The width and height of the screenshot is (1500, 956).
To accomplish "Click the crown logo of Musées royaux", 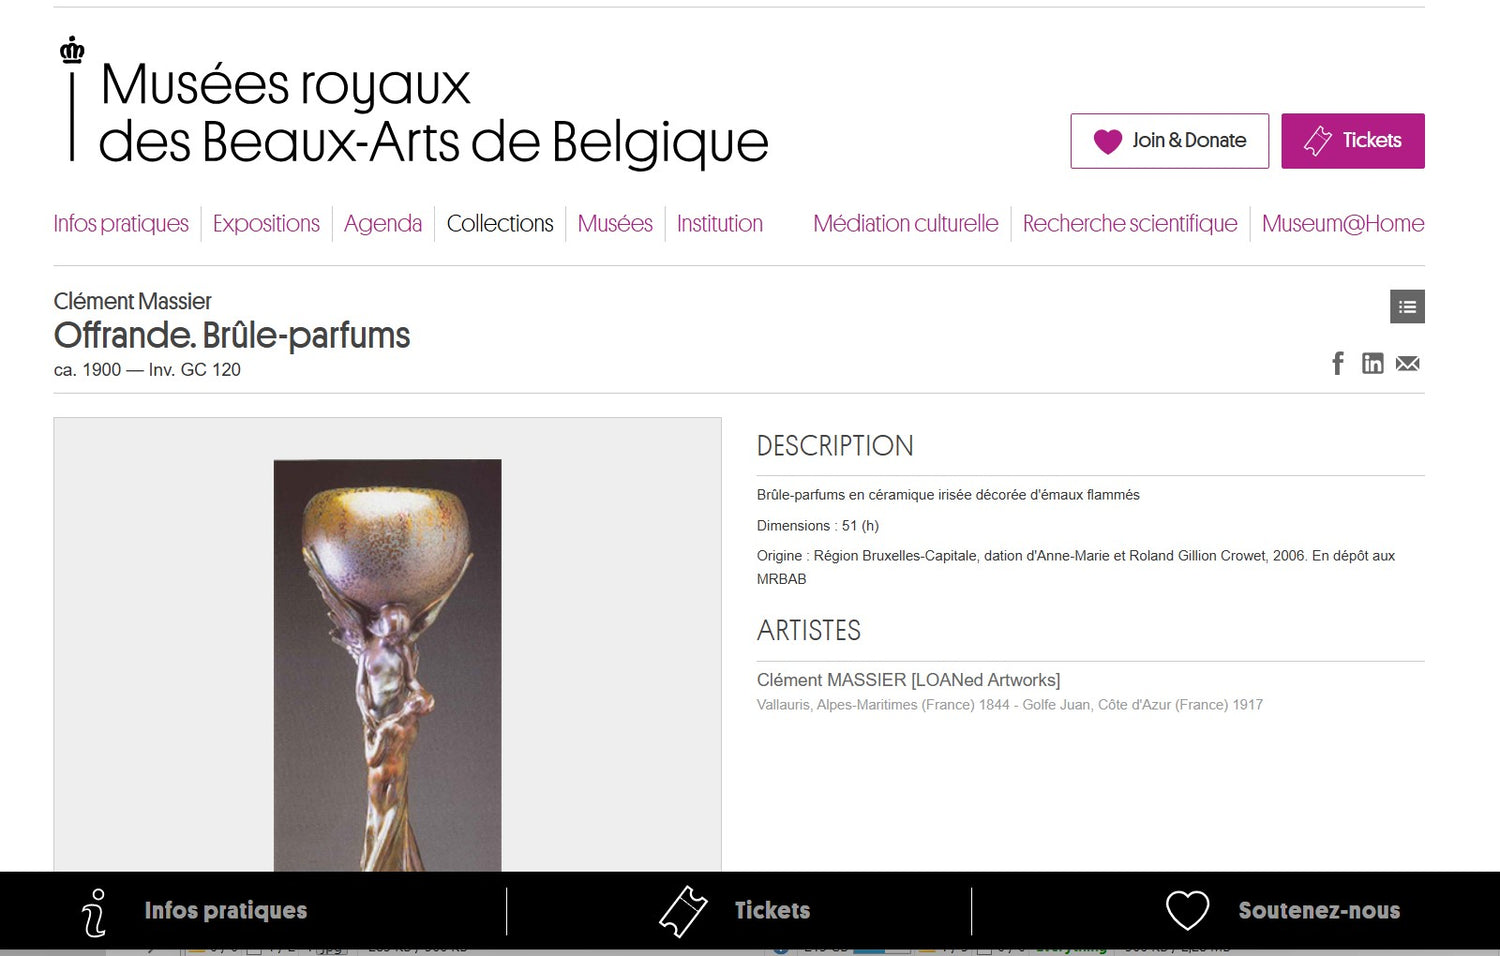I will click(72, 50).
